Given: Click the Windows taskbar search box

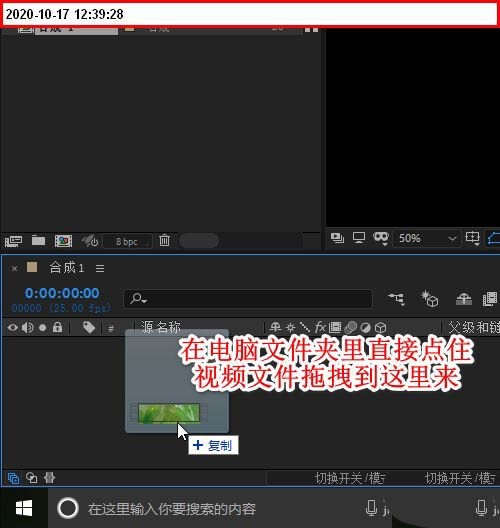Looking at the screenshot, I should pyautogui.click(x=172, y=509).
